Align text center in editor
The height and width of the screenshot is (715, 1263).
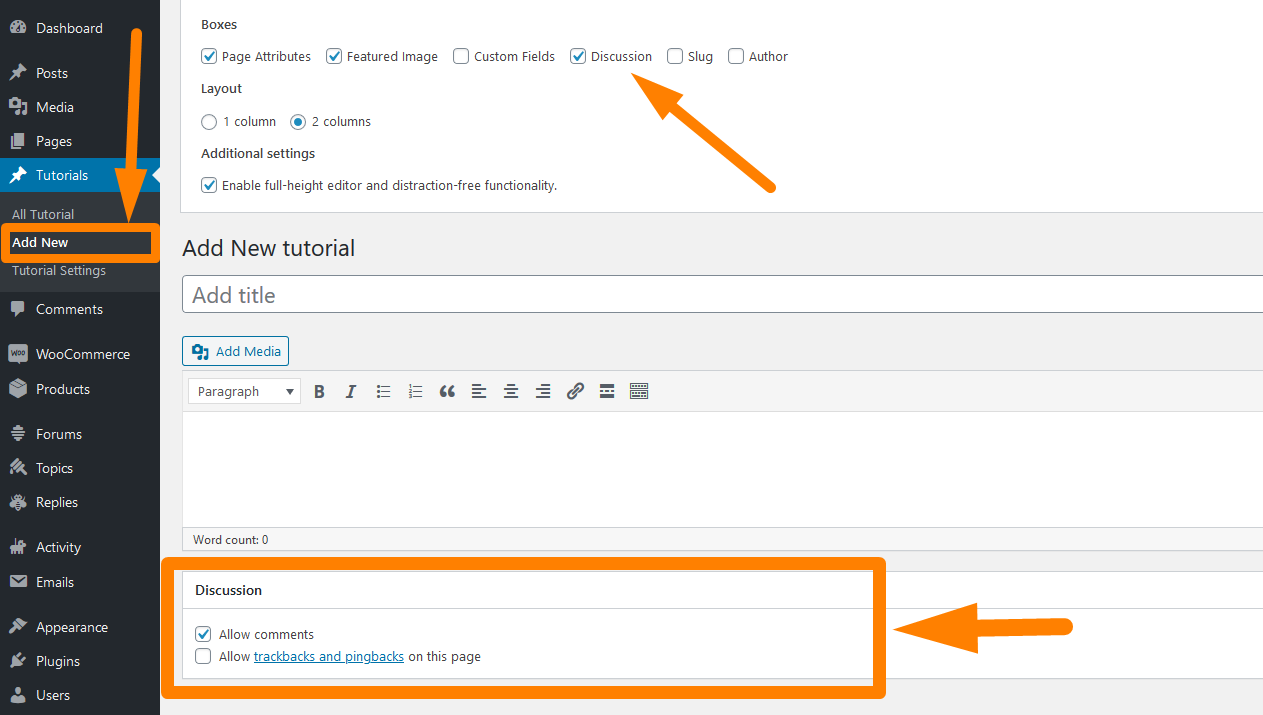(x=511, y=392)
